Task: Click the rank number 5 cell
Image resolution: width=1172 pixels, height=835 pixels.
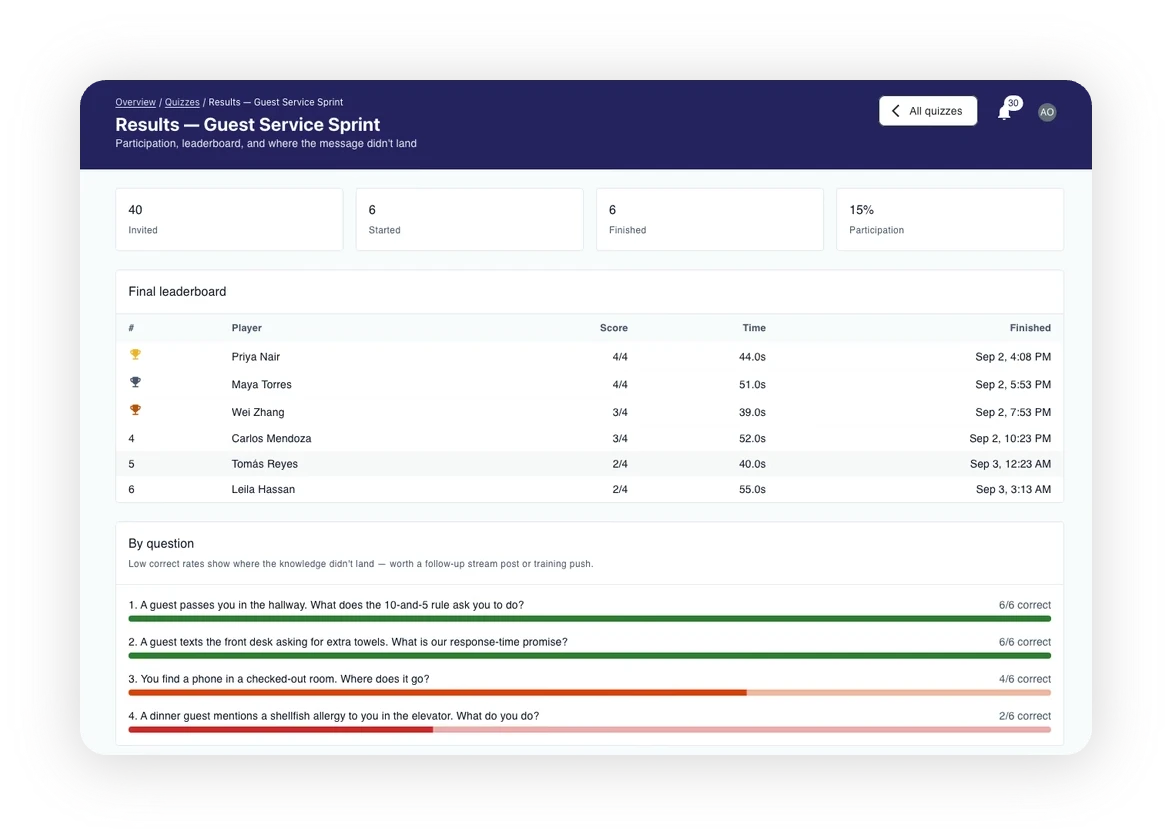Action: tap(132, 464)
